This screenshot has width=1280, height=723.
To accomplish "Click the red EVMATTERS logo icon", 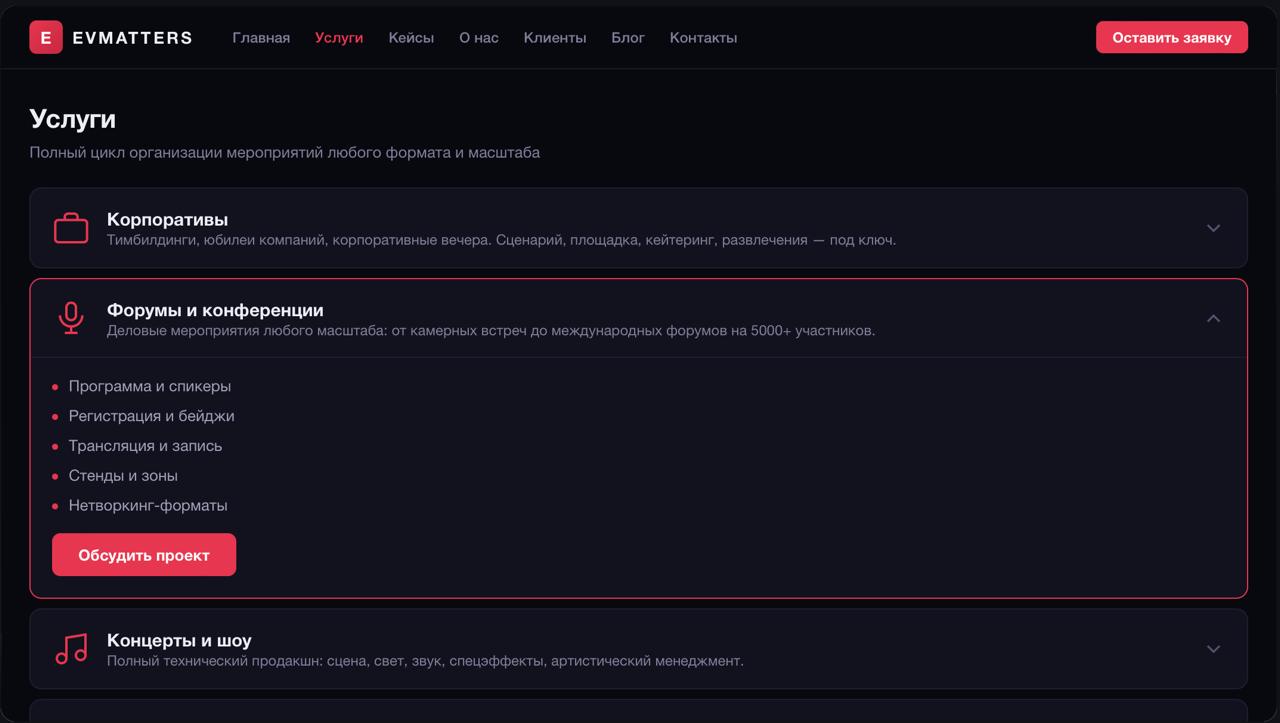I will [x=46, y=38].
